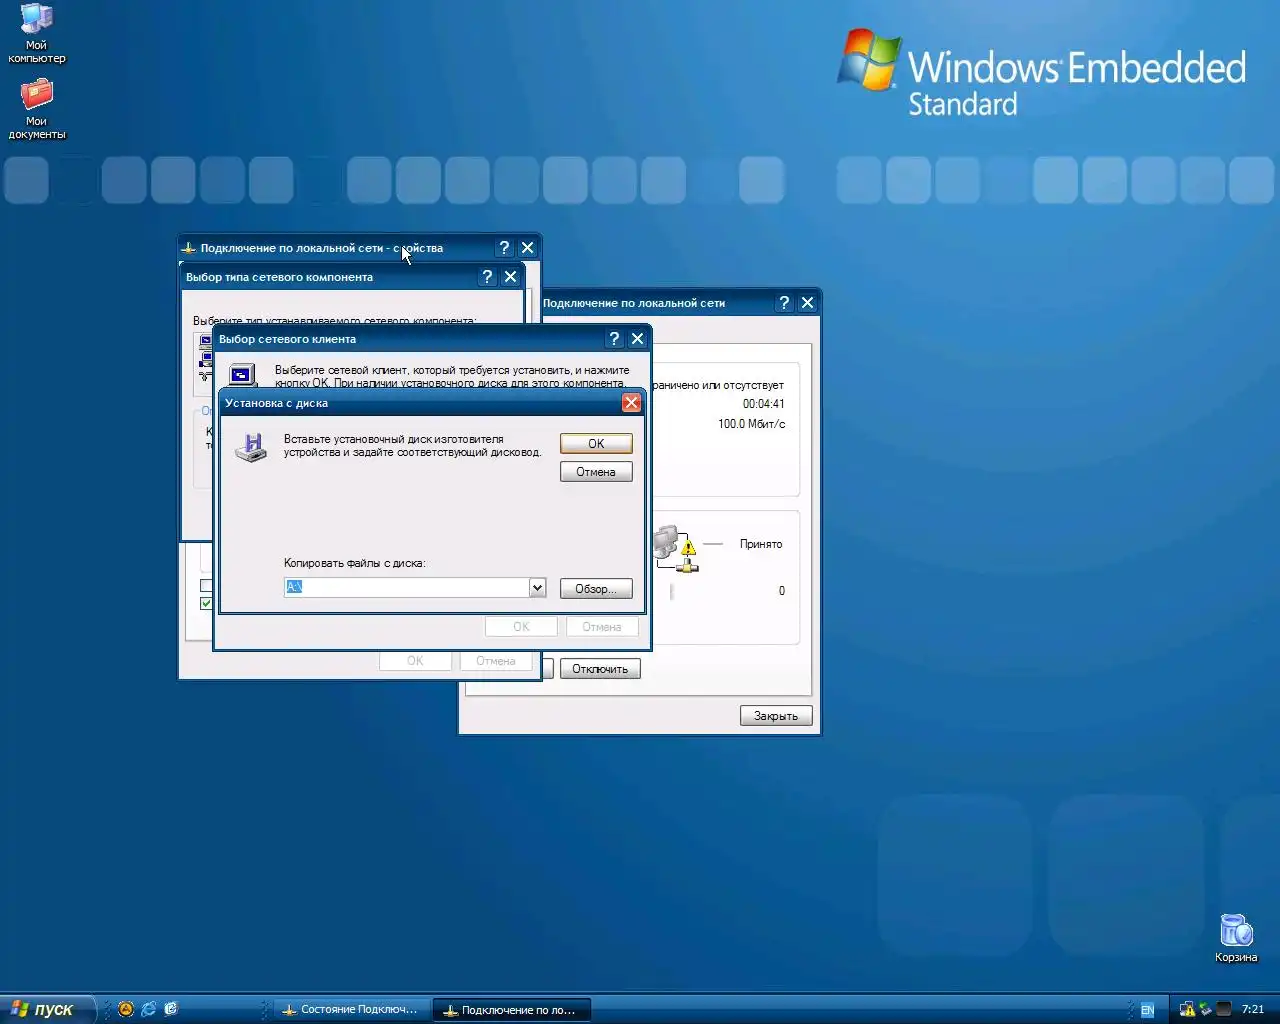
Task: Click the 100.0 Мбит/с speed value
Action: coord(752,424)
